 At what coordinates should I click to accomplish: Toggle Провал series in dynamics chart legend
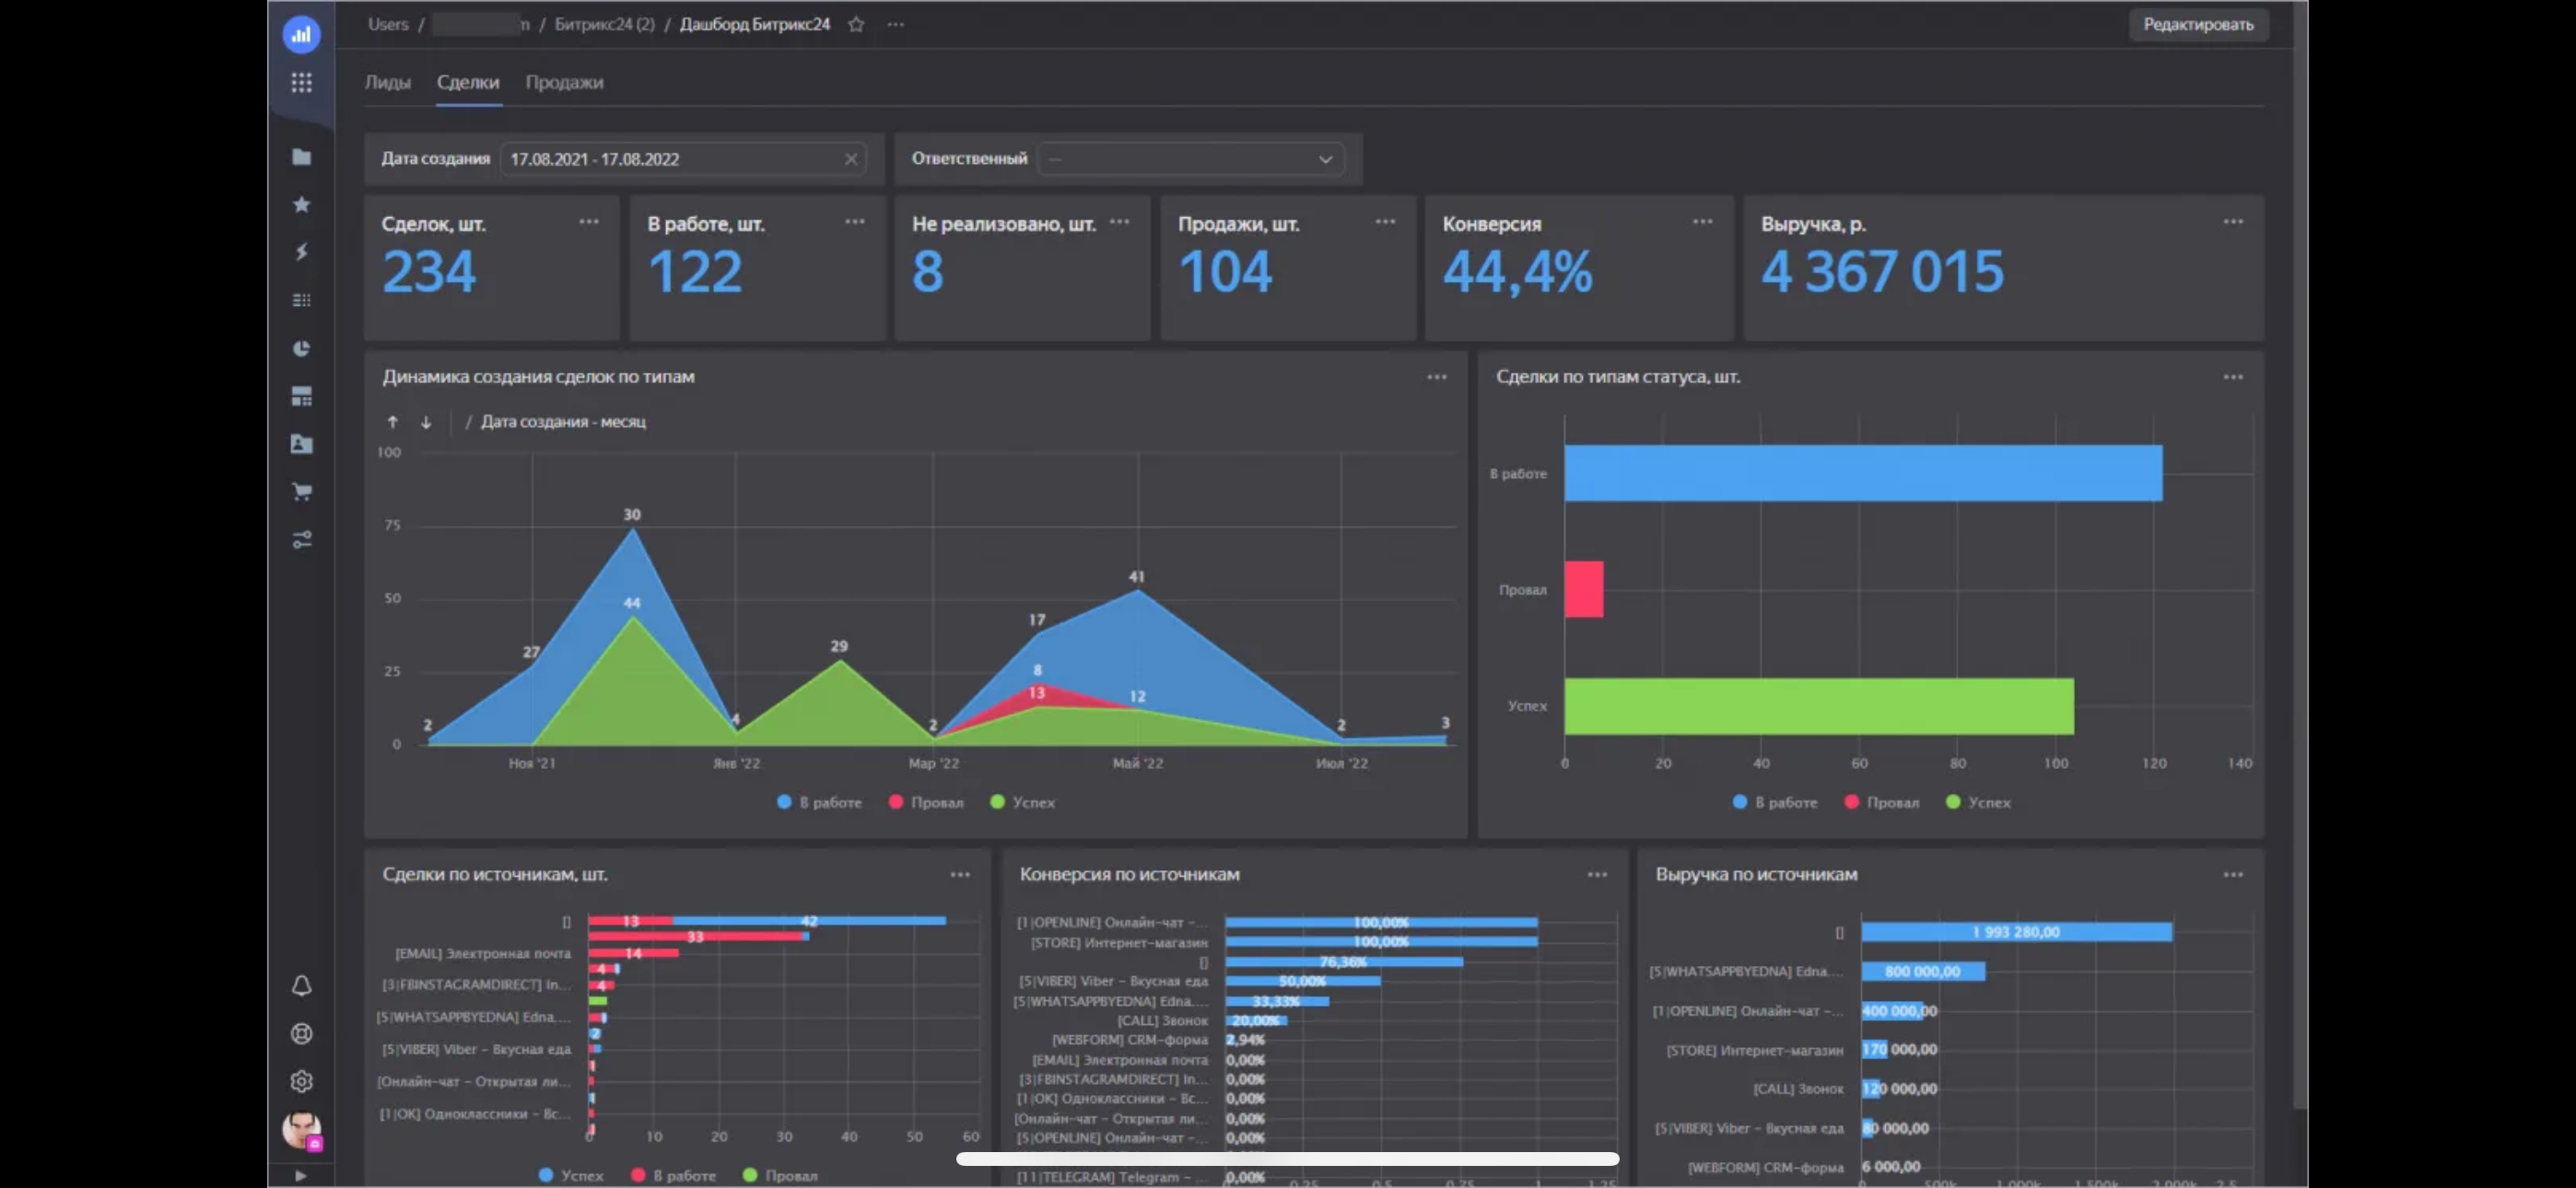pyautogui.click(x=926, y=802)
